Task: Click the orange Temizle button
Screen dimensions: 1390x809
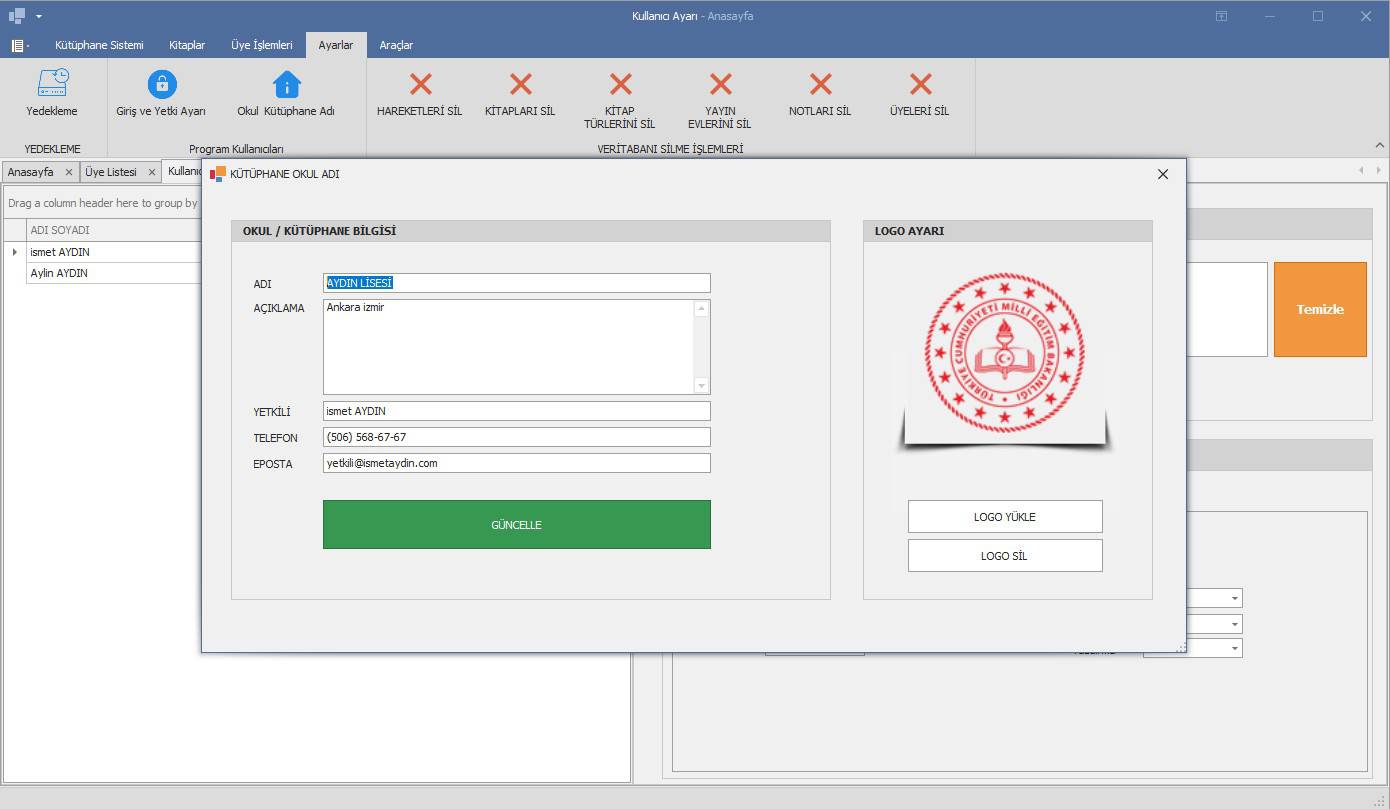Action: pyautogui.click(x=1320, y=309)
